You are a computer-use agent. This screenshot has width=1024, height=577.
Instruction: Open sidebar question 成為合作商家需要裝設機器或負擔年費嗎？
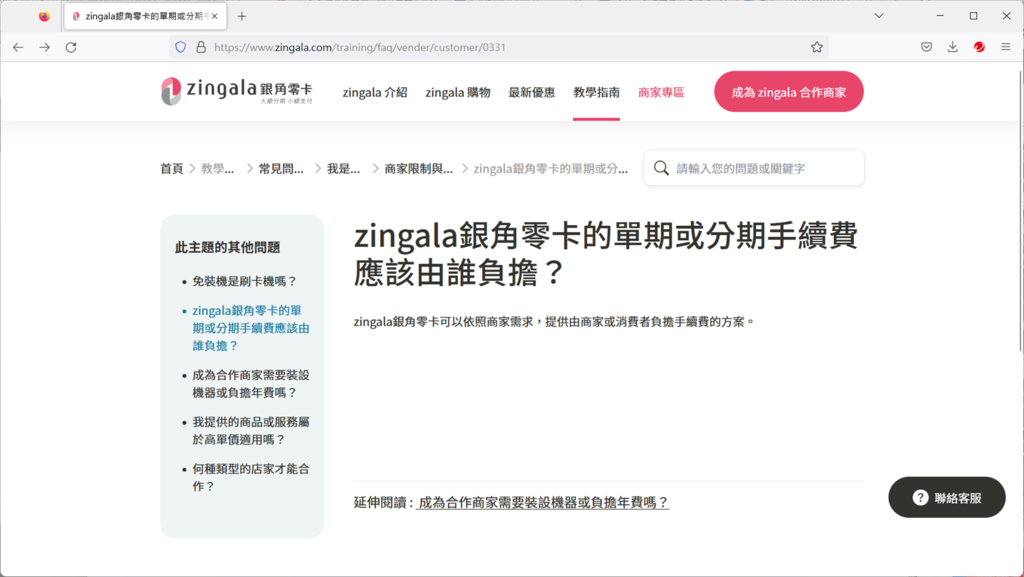251,384
